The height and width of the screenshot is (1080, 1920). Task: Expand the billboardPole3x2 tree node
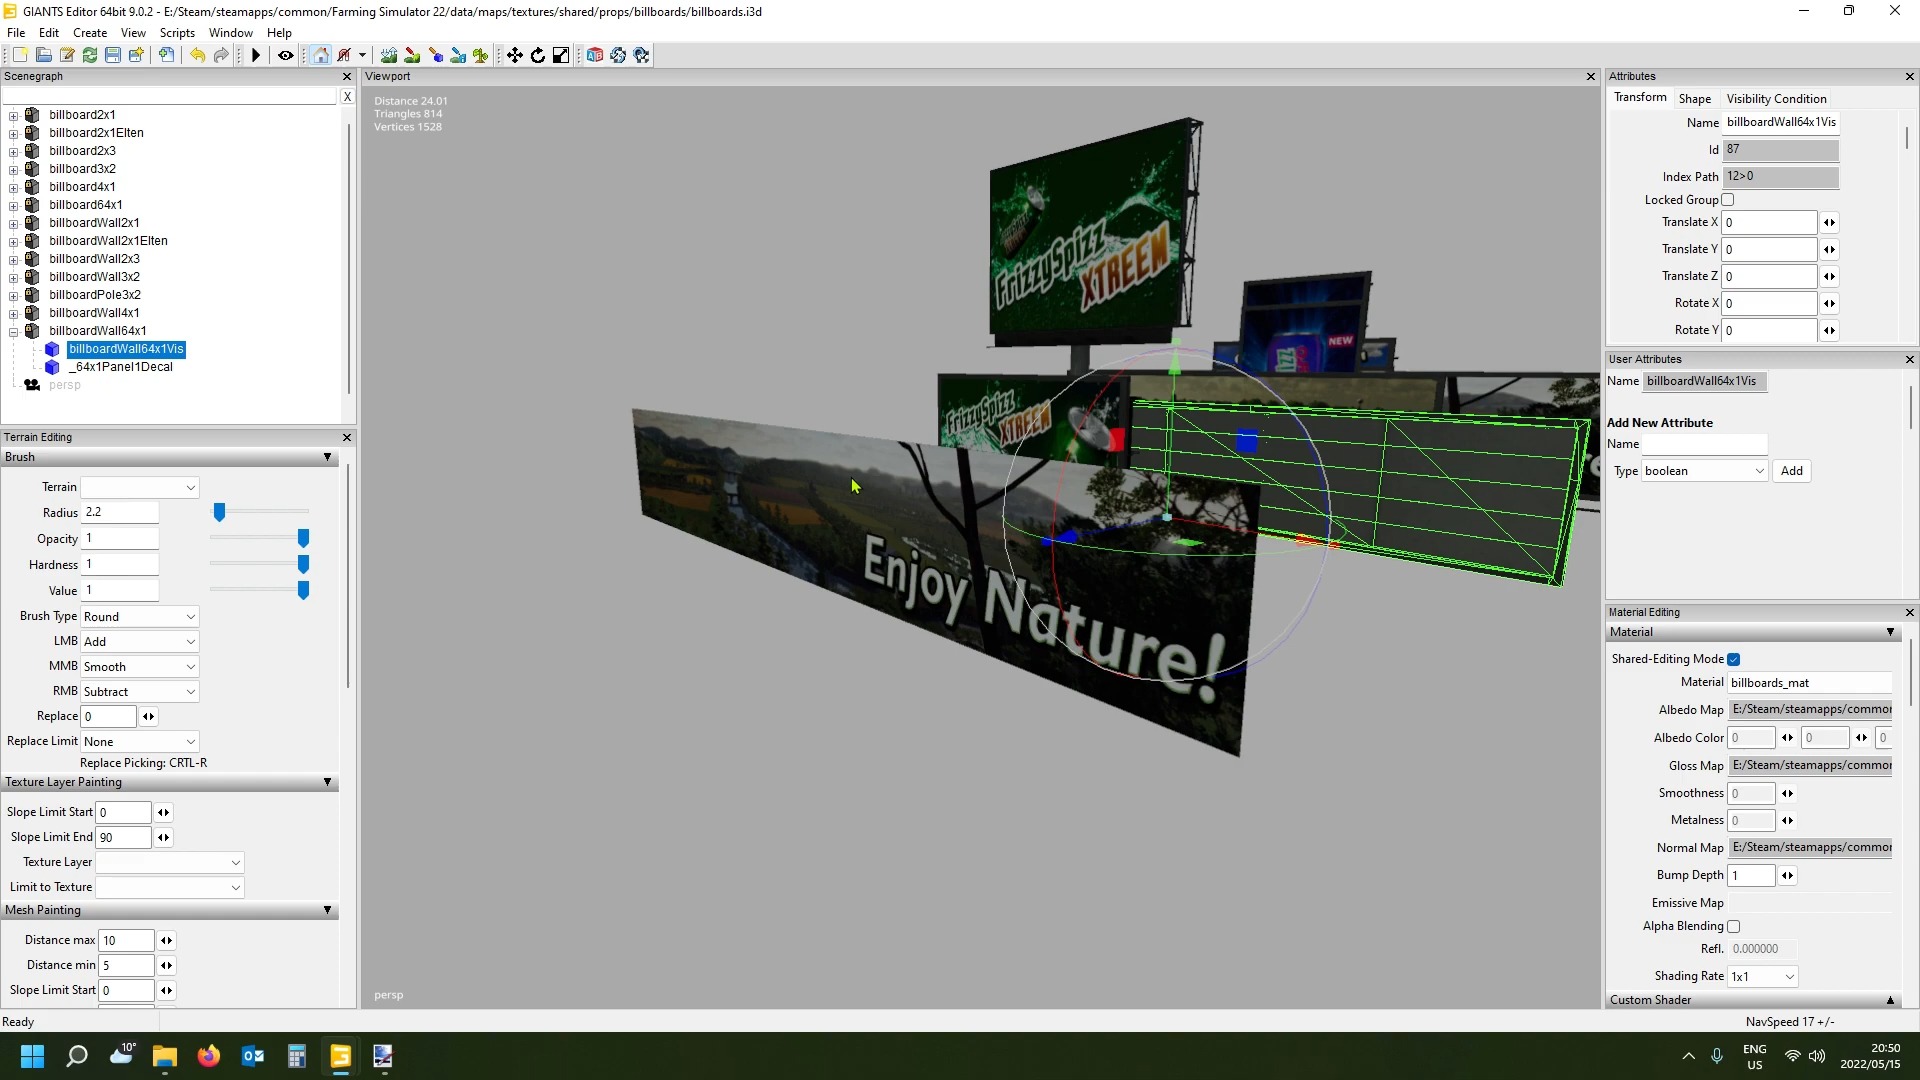14,295
